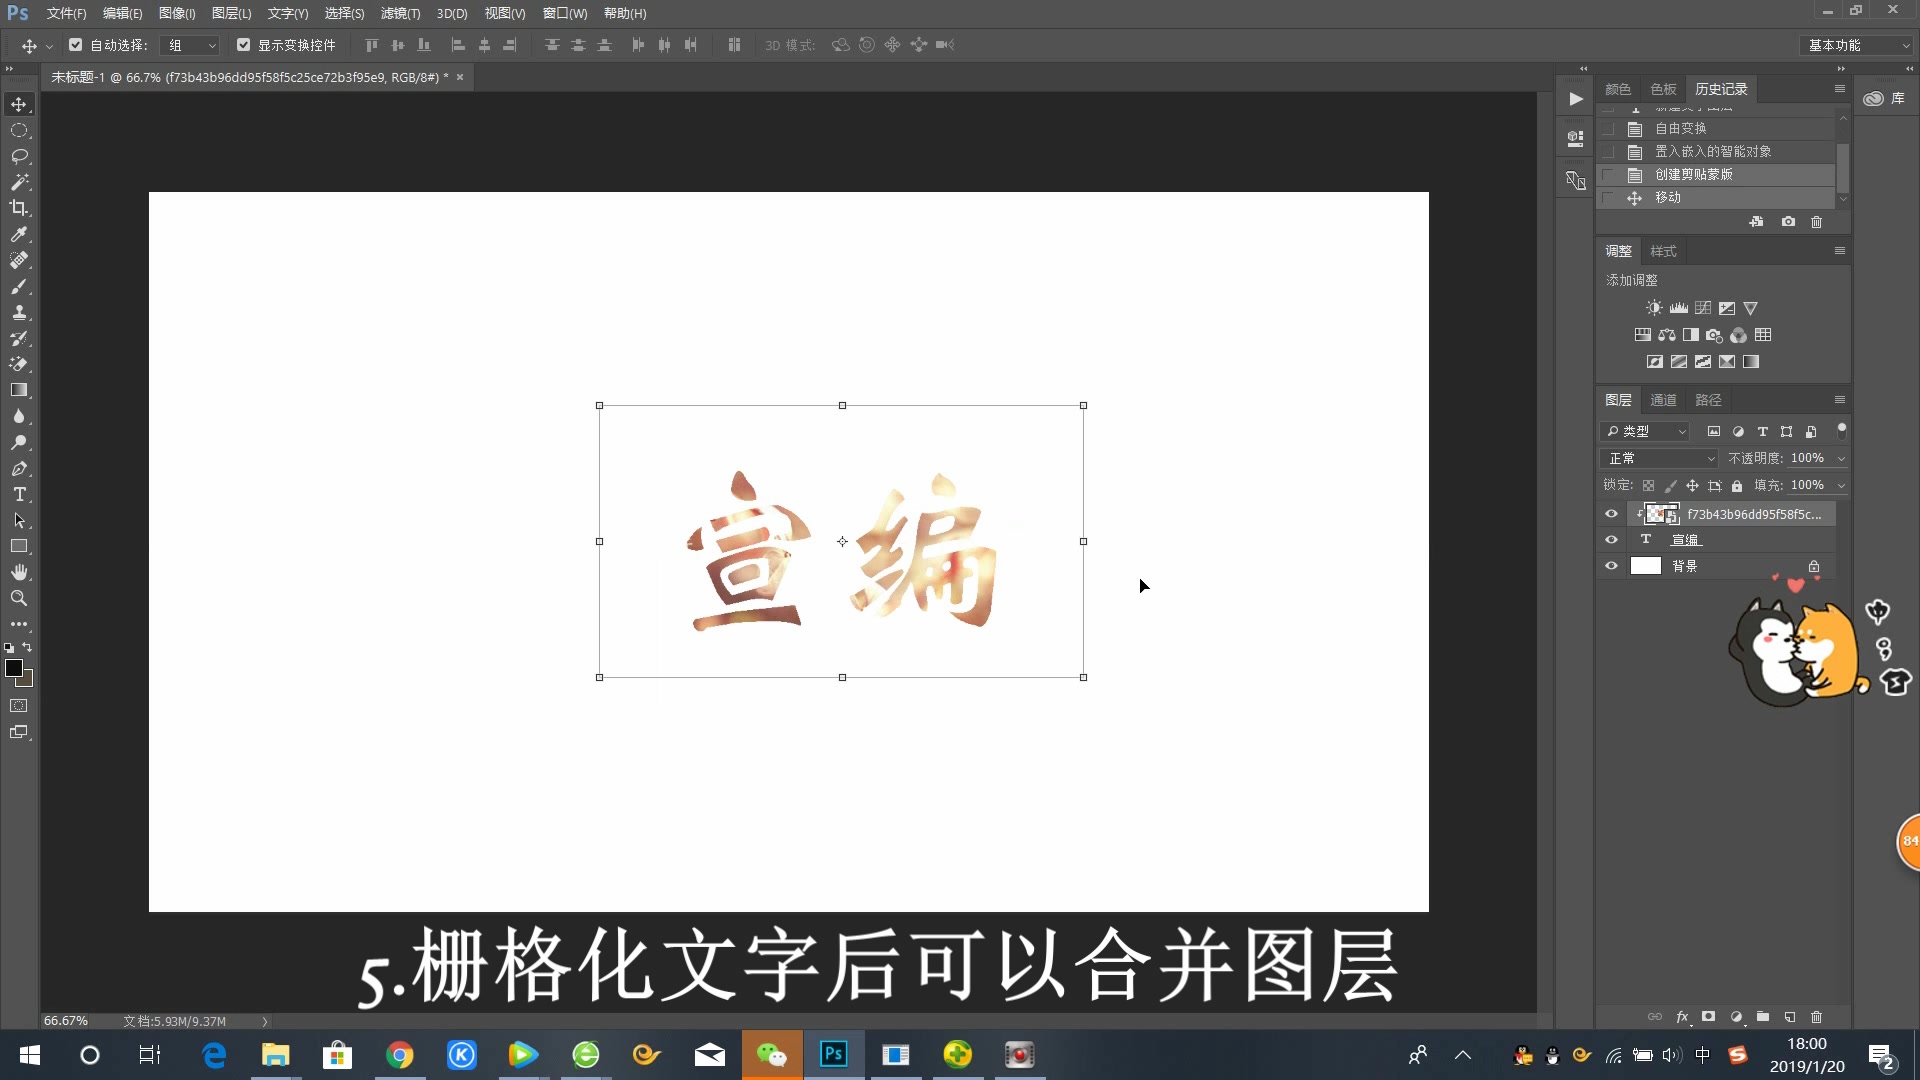Open the blend mode 正常 dropdown

[1659, 457]
